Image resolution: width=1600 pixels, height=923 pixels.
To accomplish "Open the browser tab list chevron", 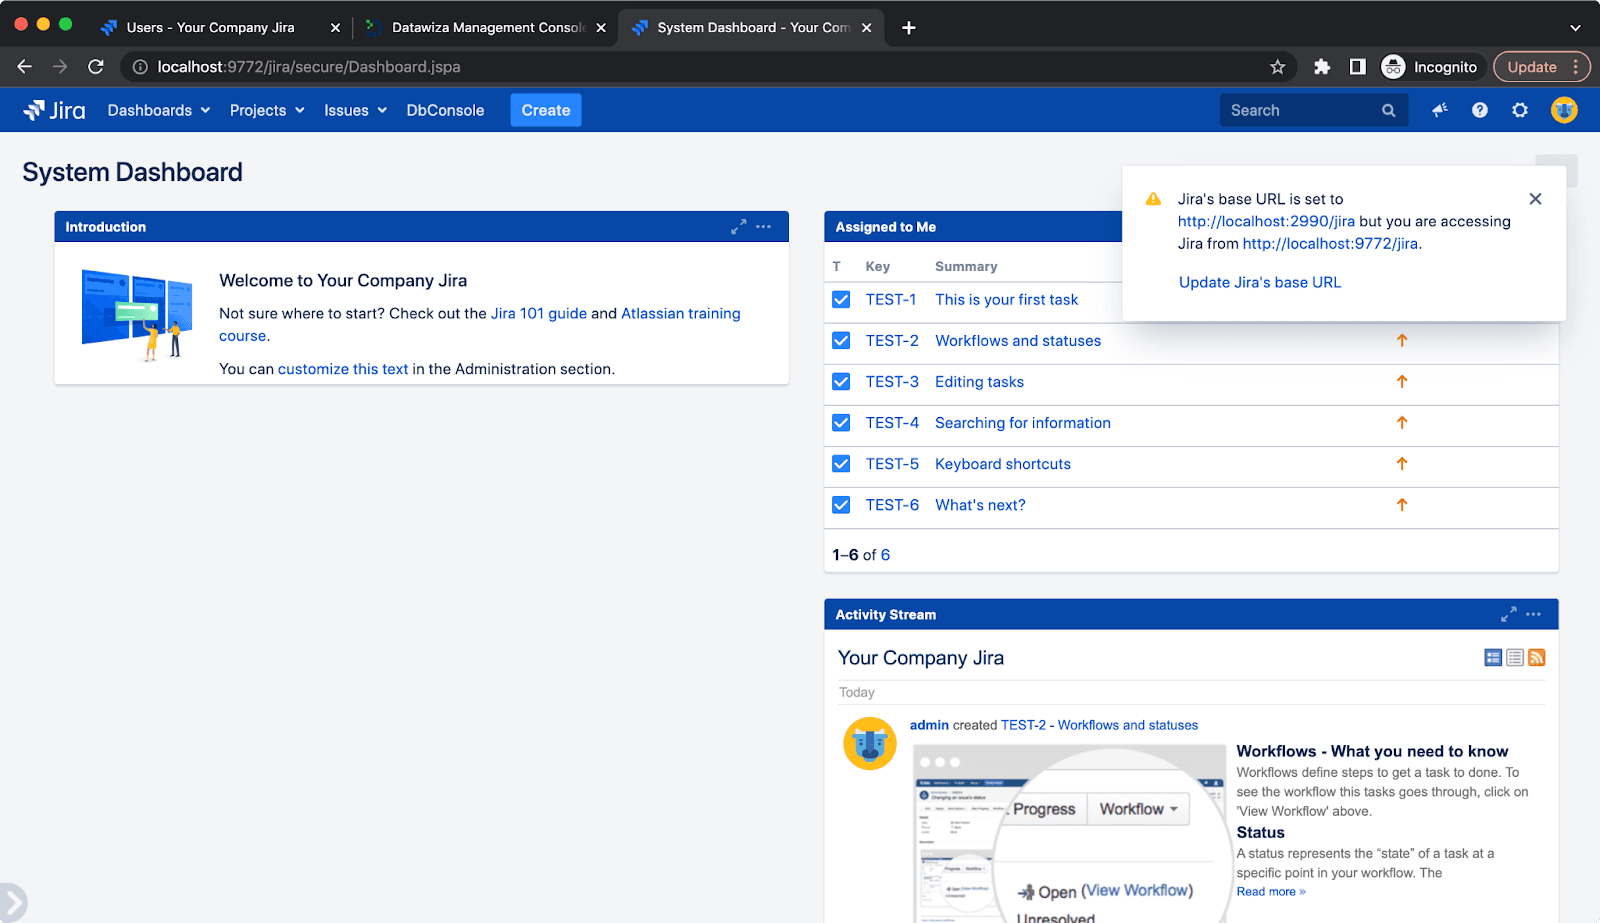I will (1575, 28).
